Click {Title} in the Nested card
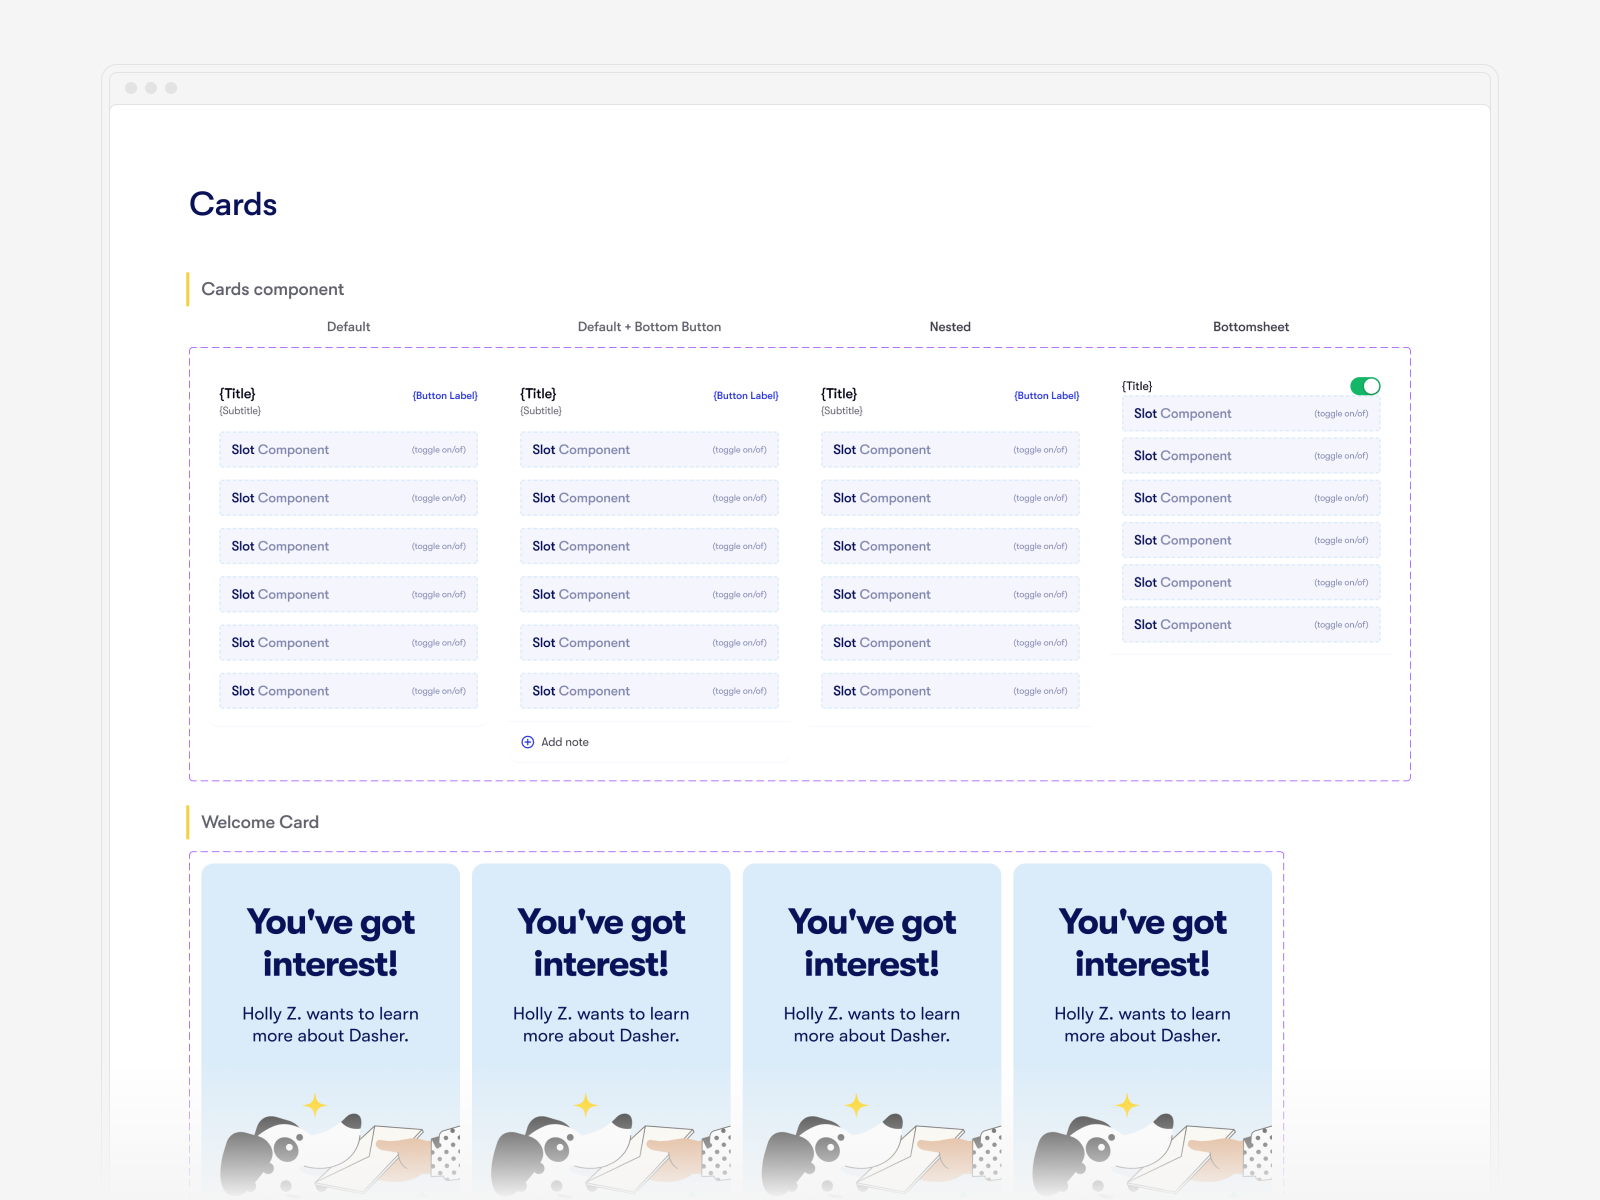The image size is (1600, 1200). pos(839,394)
